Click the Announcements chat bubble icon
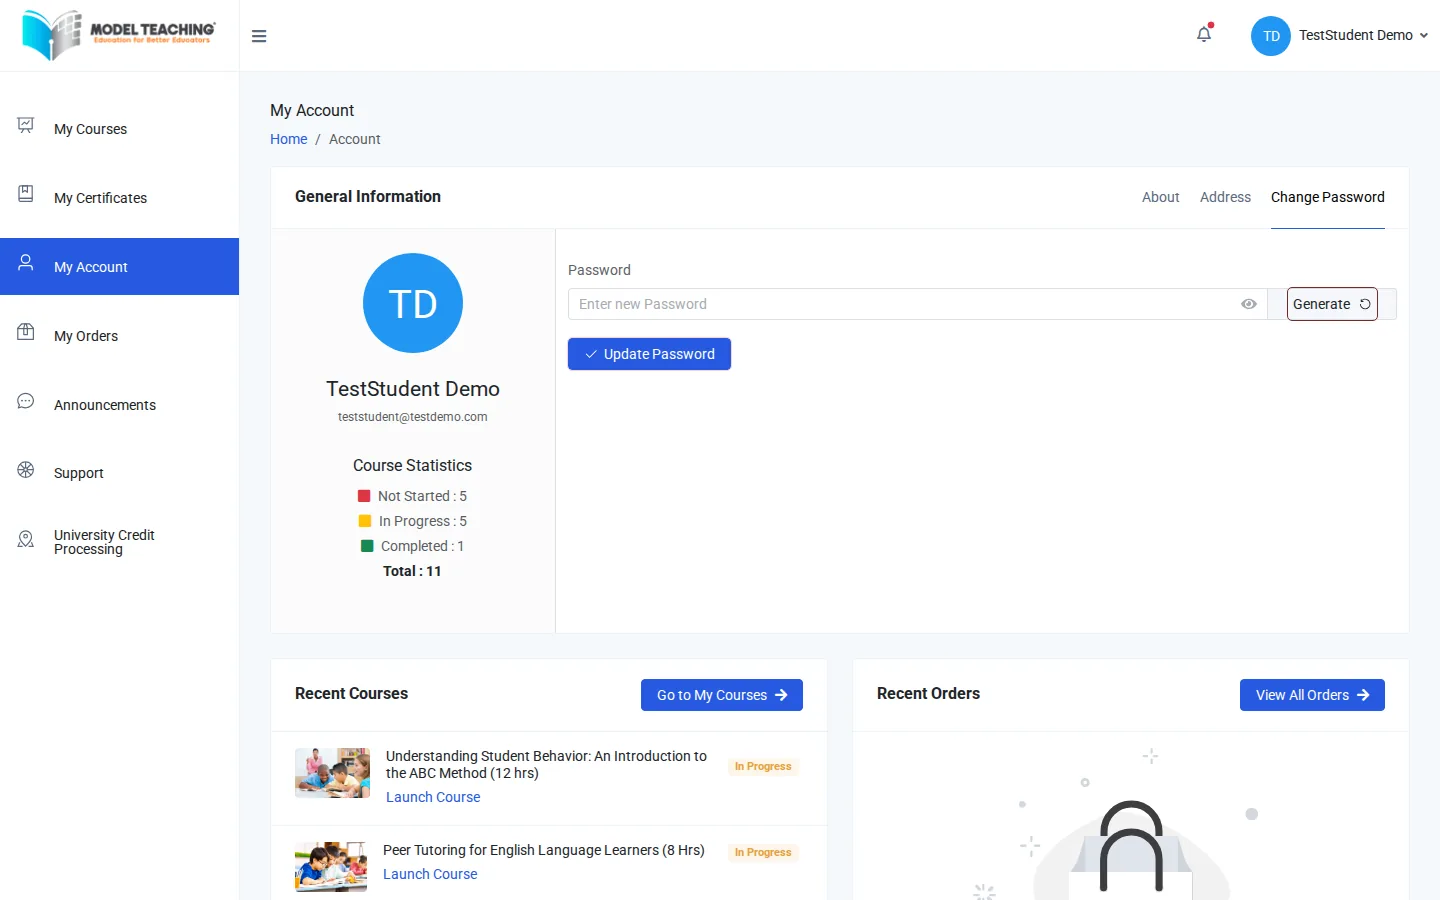Viewport: 1440px width, 900px height. pyautogui.click(x=26, y=401)
